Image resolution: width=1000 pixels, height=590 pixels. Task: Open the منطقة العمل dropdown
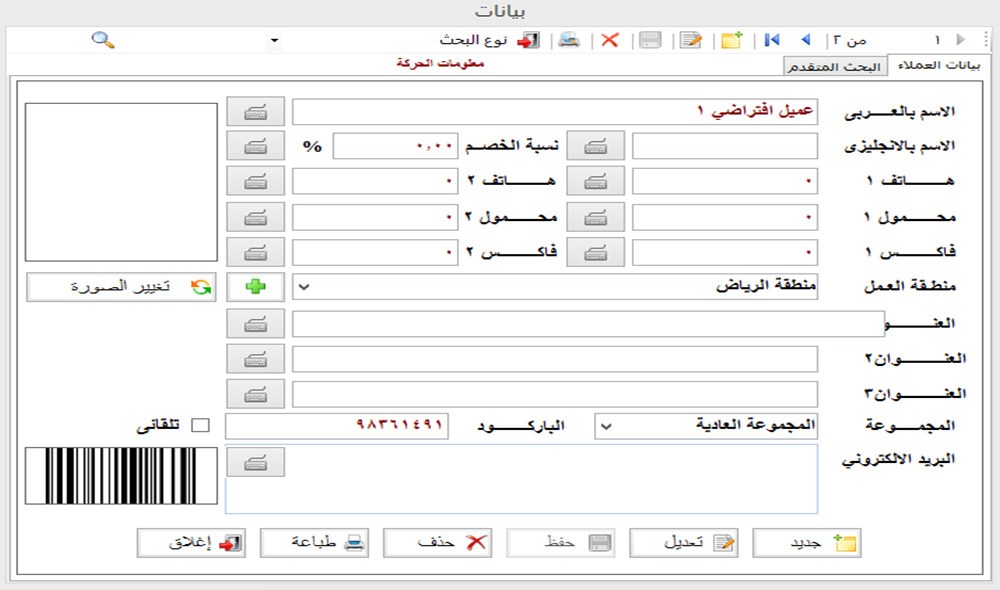coord(304,286)
